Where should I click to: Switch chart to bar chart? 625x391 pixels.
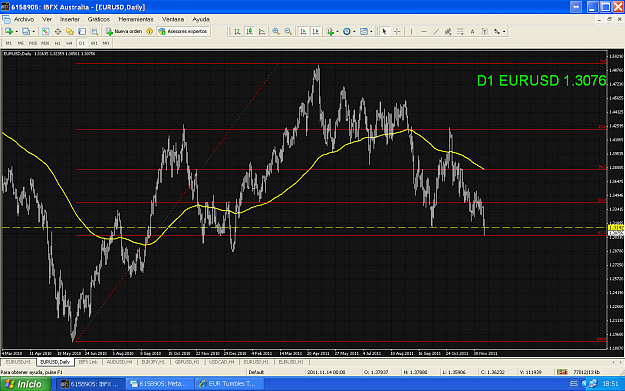[238, 31]
